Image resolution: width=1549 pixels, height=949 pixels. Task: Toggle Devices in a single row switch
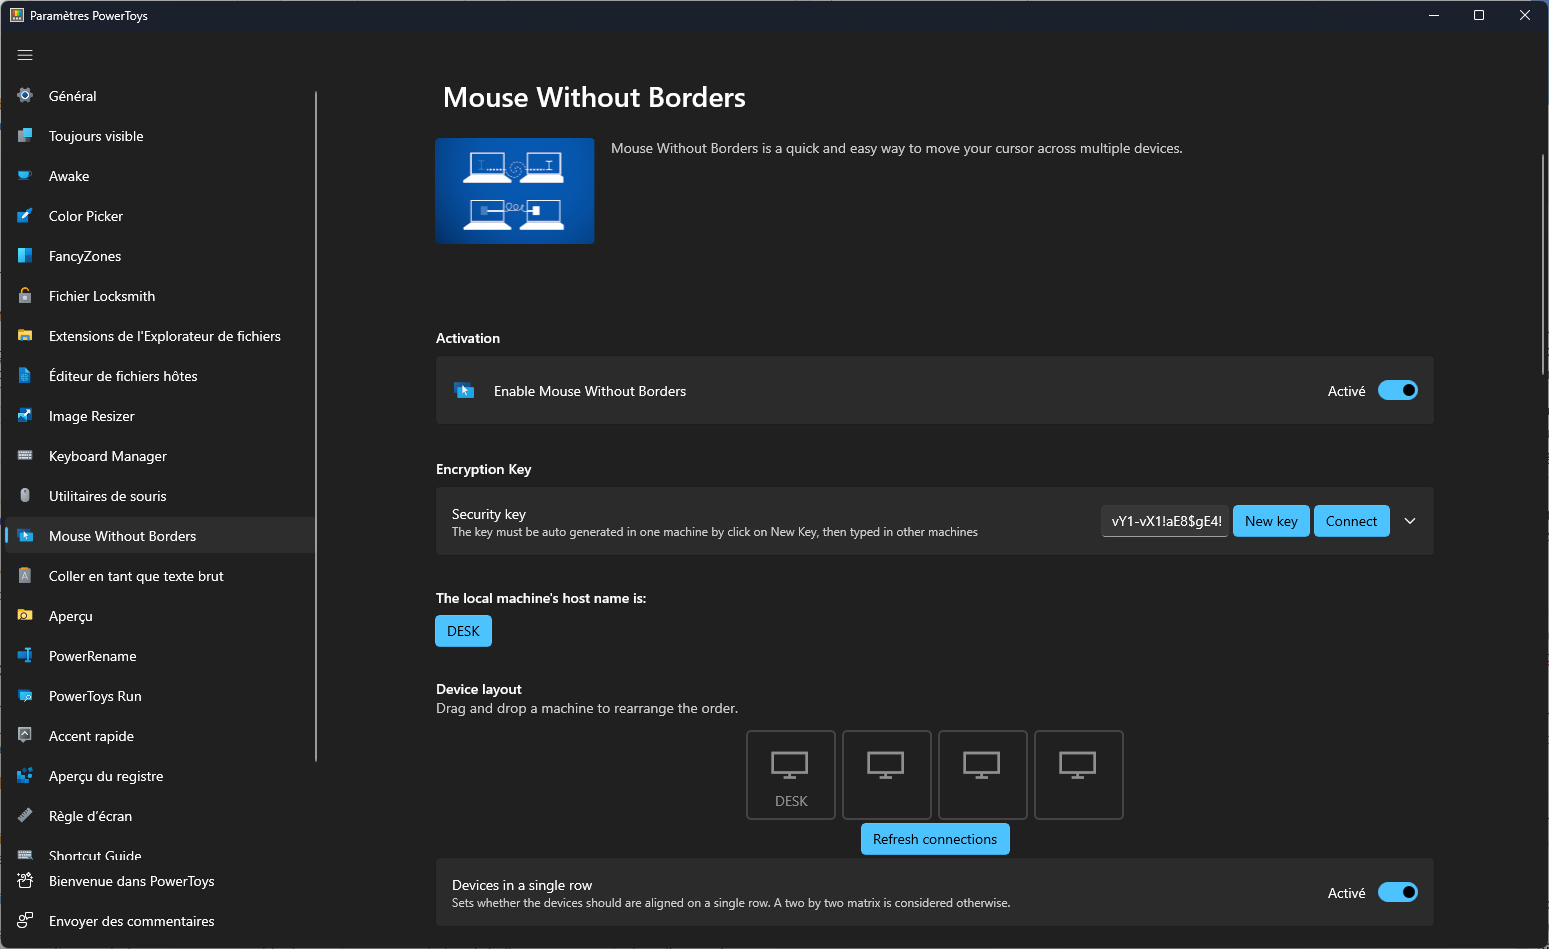click(x=1397, y=892)
